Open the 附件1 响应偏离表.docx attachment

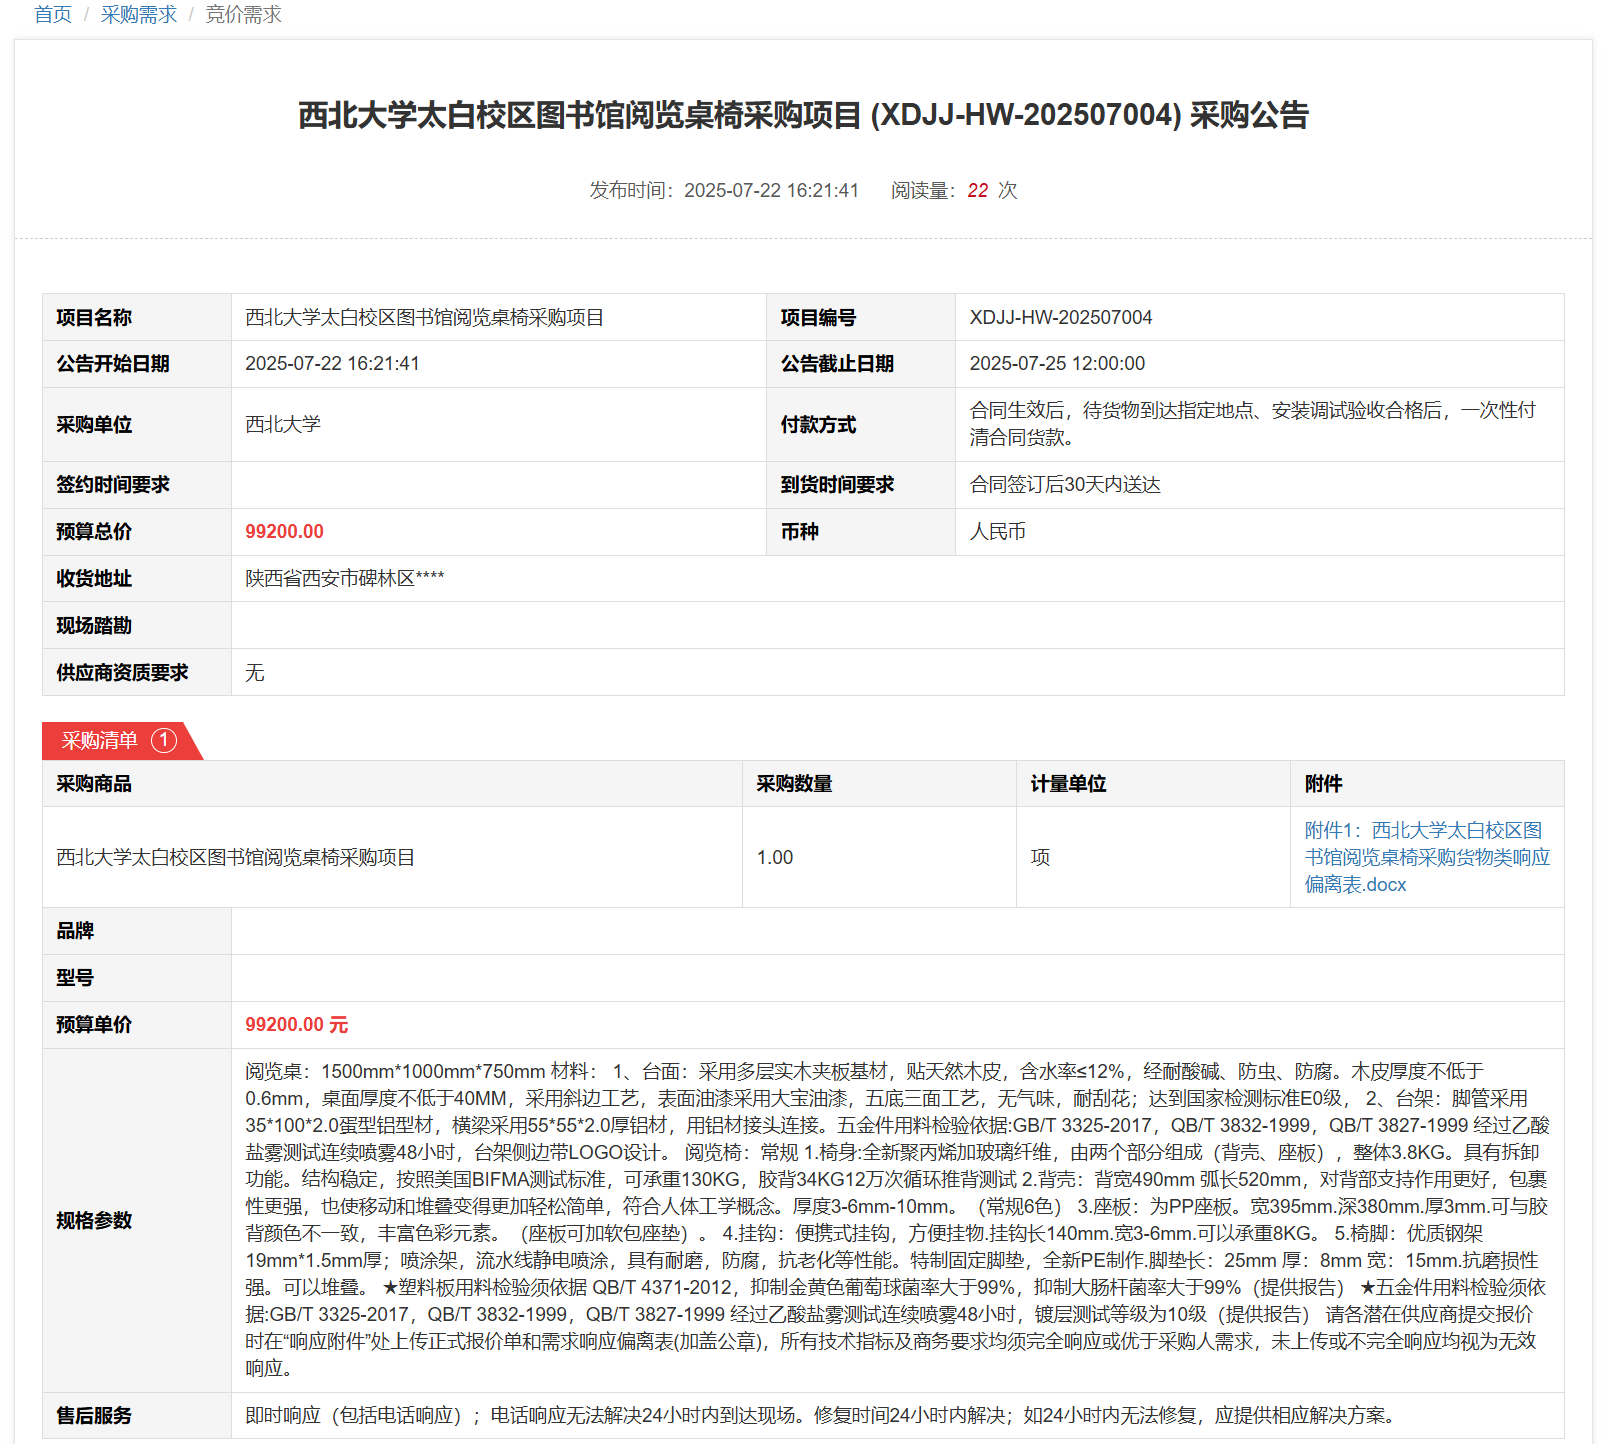(1426, 857)
